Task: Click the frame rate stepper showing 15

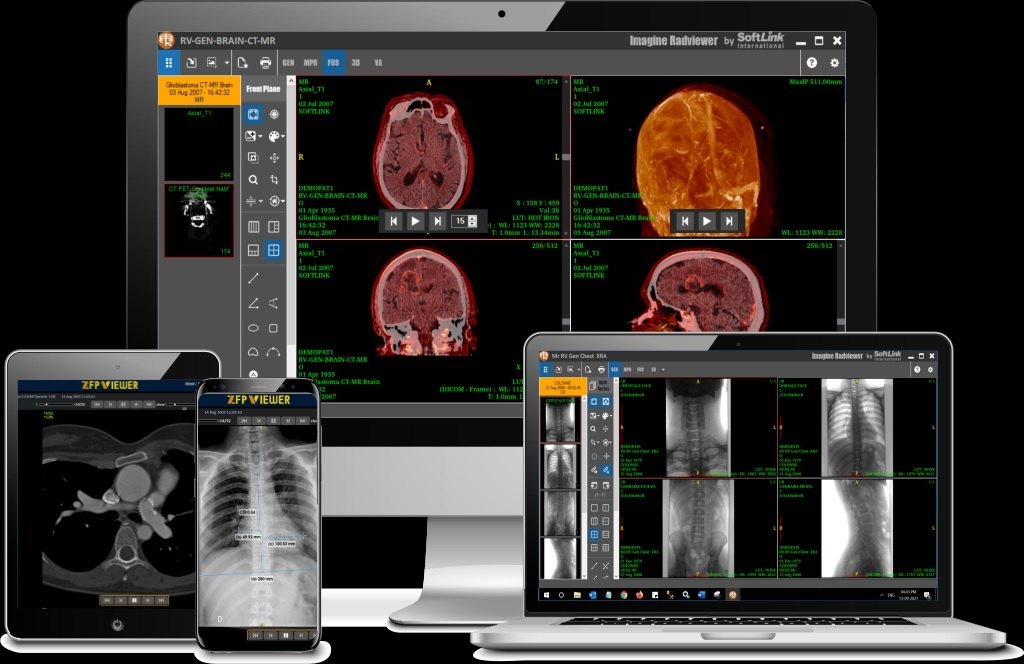Action: click(x=465, y=221)
